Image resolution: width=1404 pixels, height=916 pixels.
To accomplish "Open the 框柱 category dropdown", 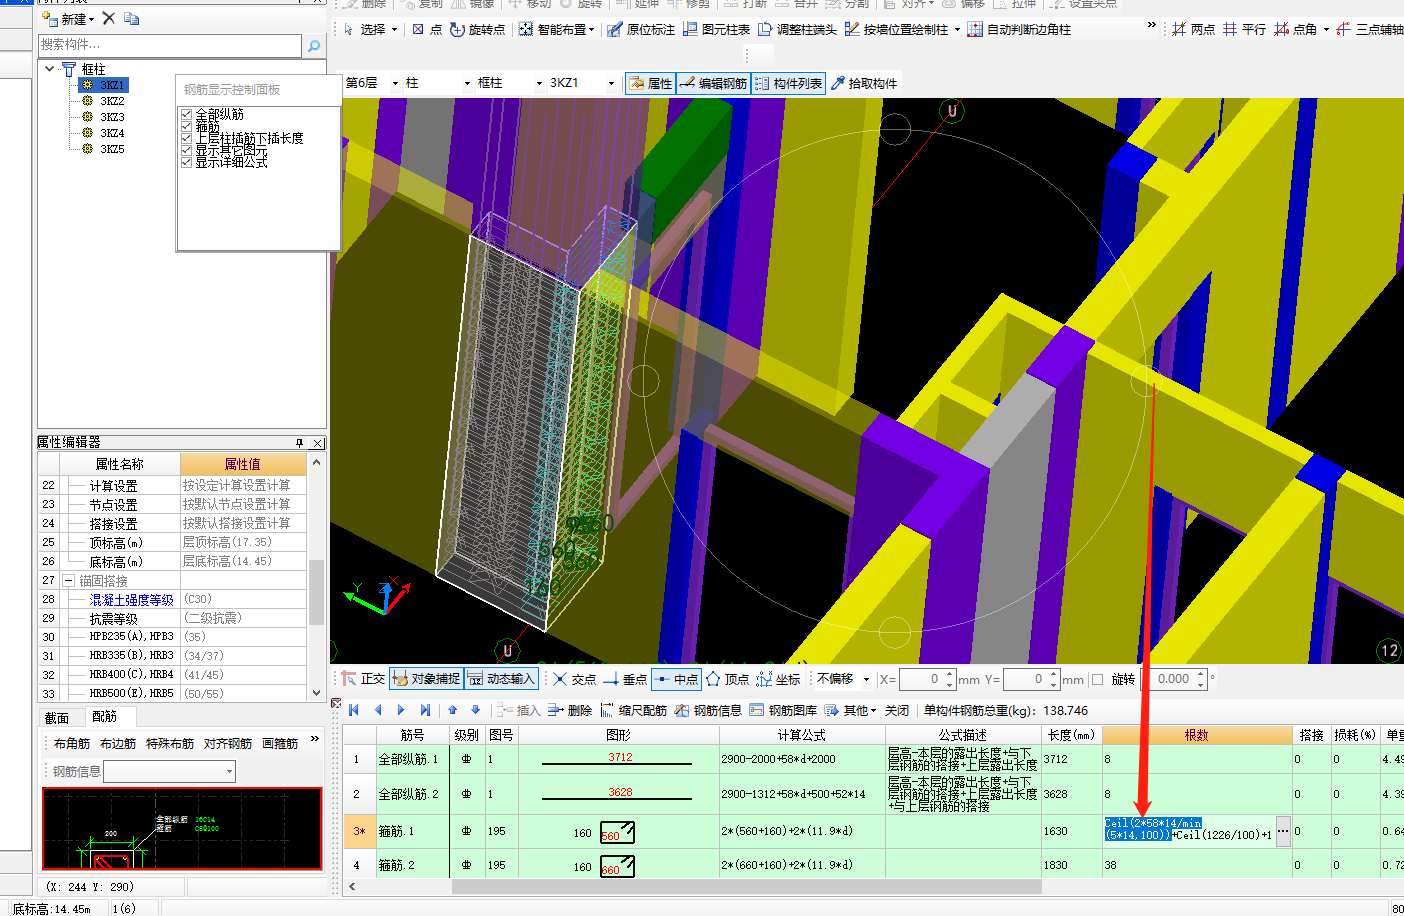I will click(x=539, y=83).
